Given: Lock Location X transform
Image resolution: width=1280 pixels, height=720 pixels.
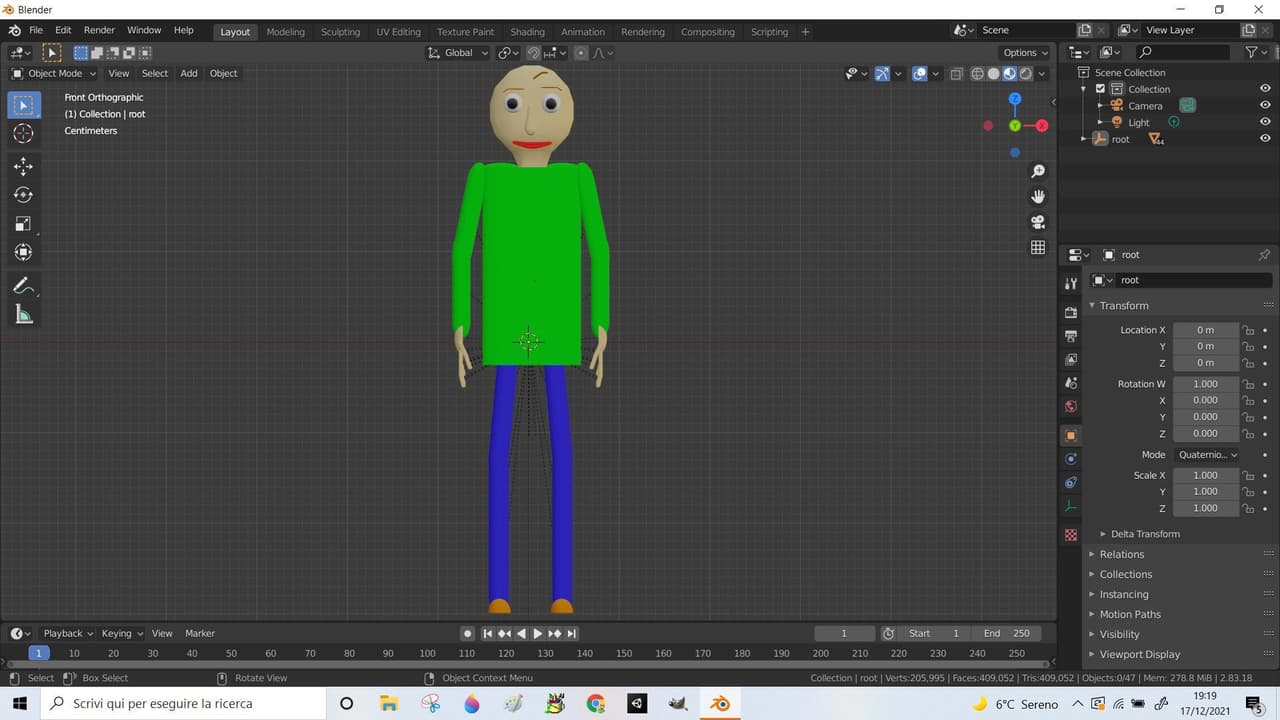Looking at the screenshot, I should click(1248, 330).
